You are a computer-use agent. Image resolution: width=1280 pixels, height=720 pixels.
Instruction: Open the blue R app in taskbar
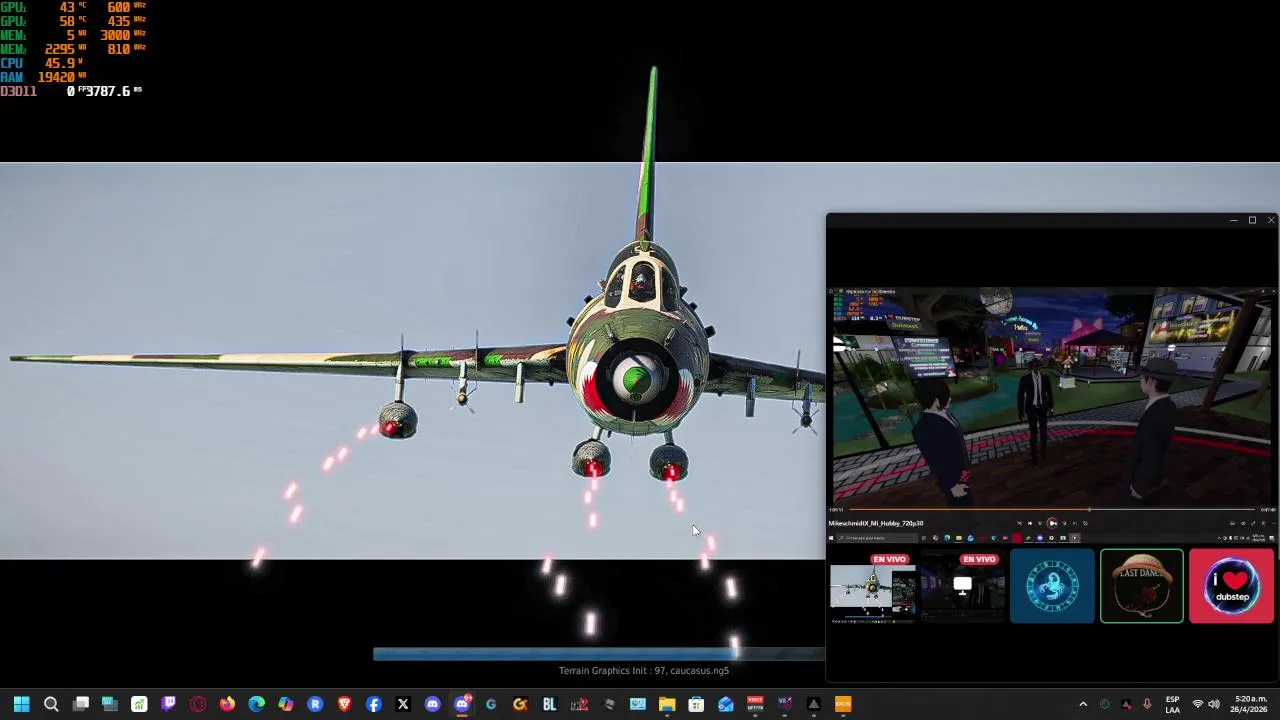(315, 704)
